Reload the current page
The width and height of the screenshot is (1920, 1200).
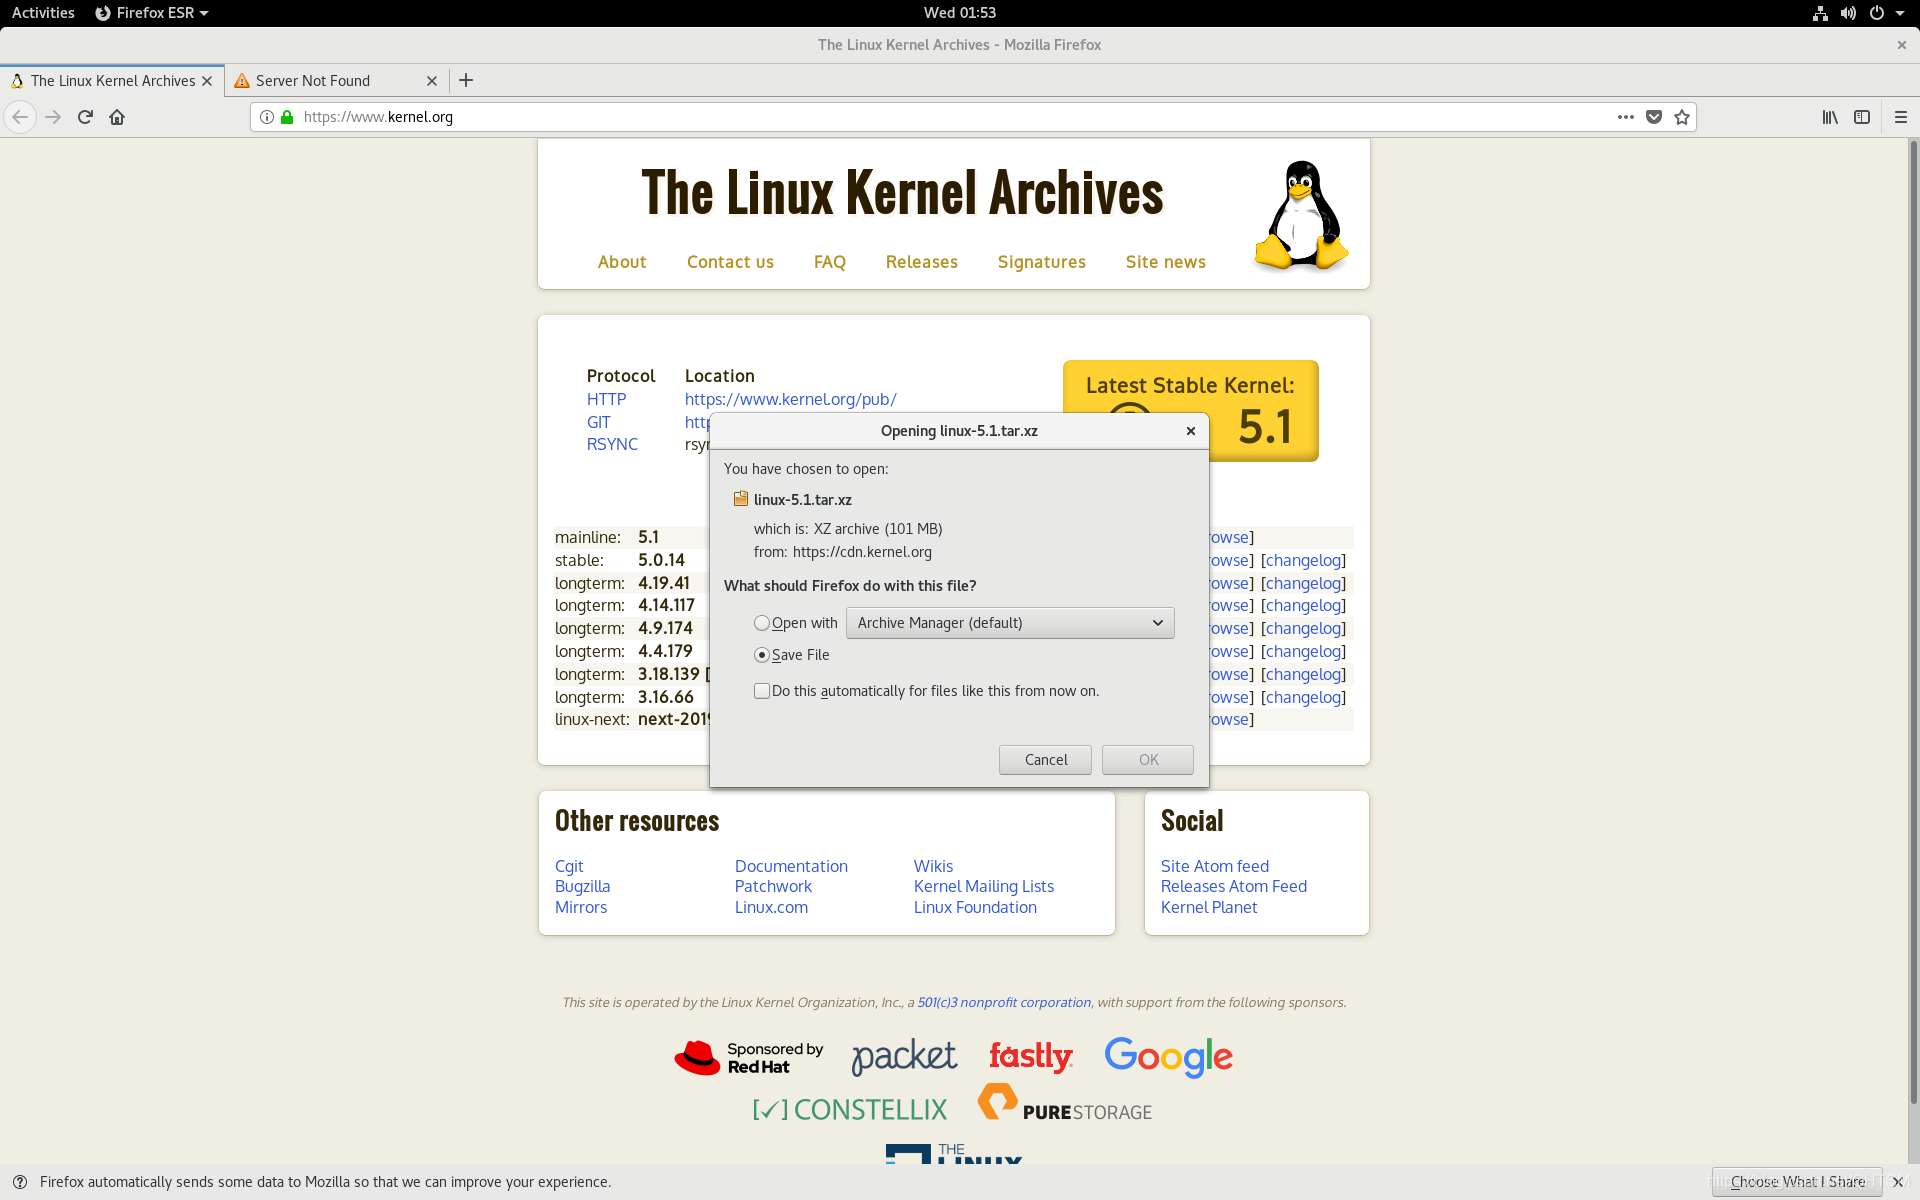pyautogui.click(x=85, y=117)
